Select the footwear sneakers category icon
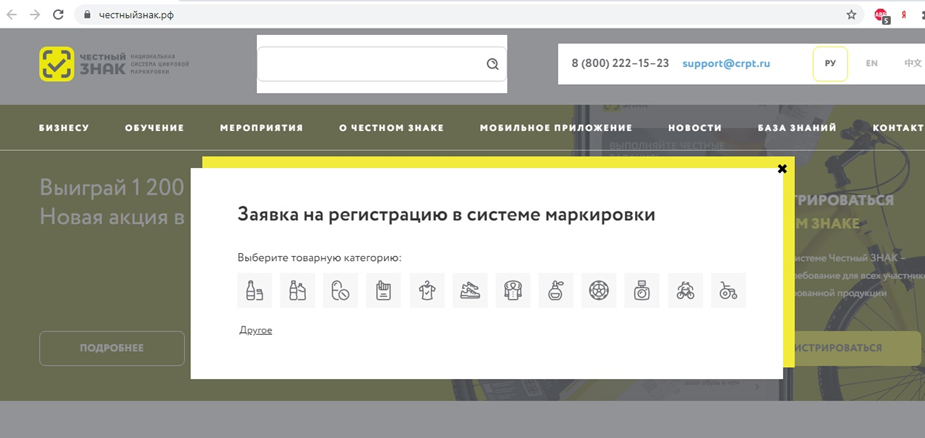This screenshot has width=925, height=438. coord(470,290)
